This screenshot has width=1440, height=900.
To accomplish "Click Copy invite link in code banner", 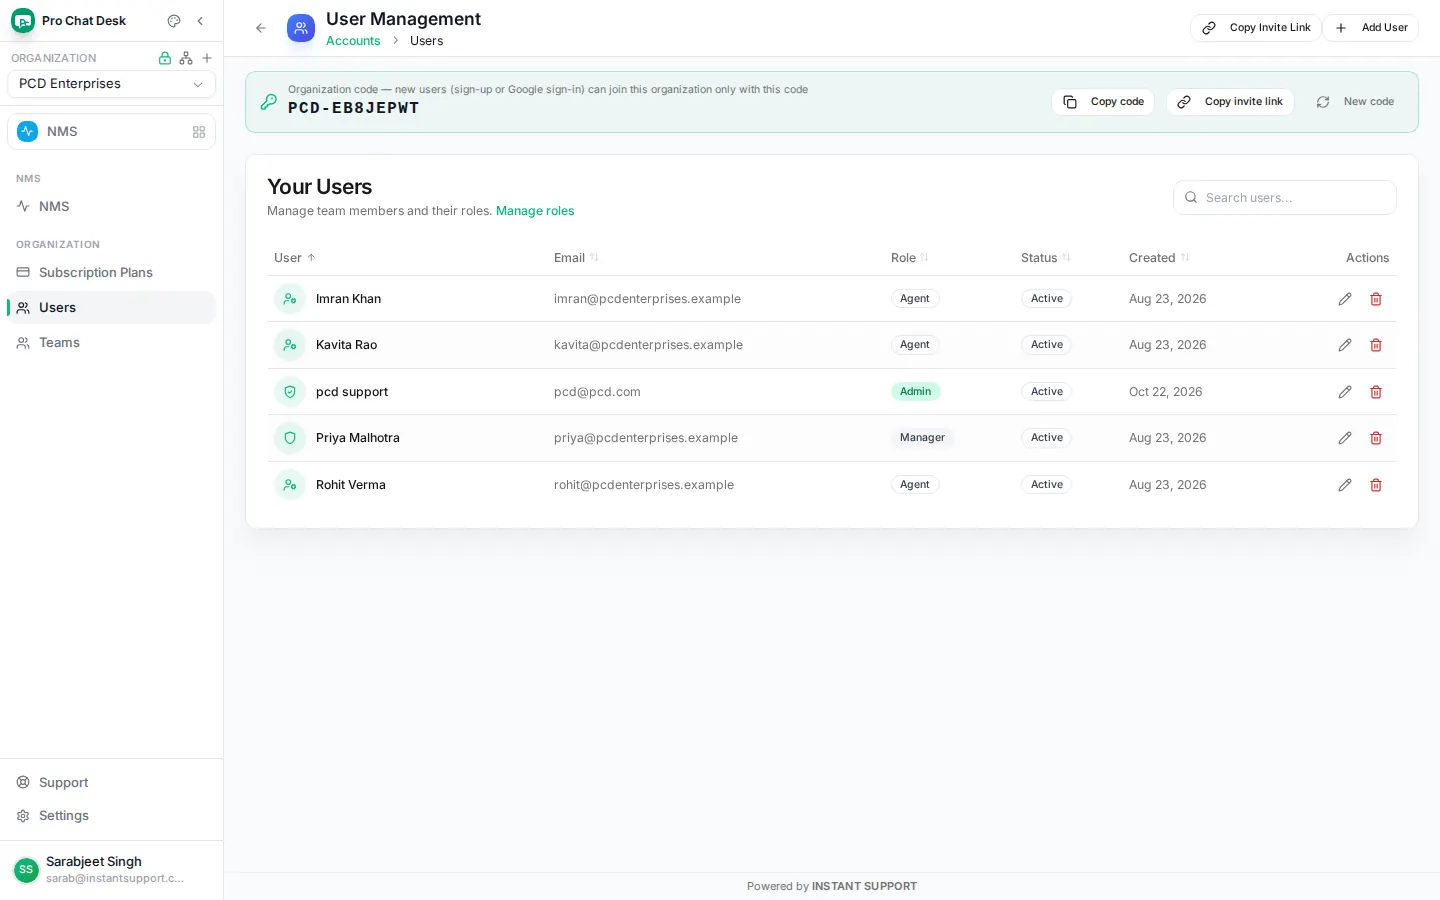I will (x=1230, y=102).
